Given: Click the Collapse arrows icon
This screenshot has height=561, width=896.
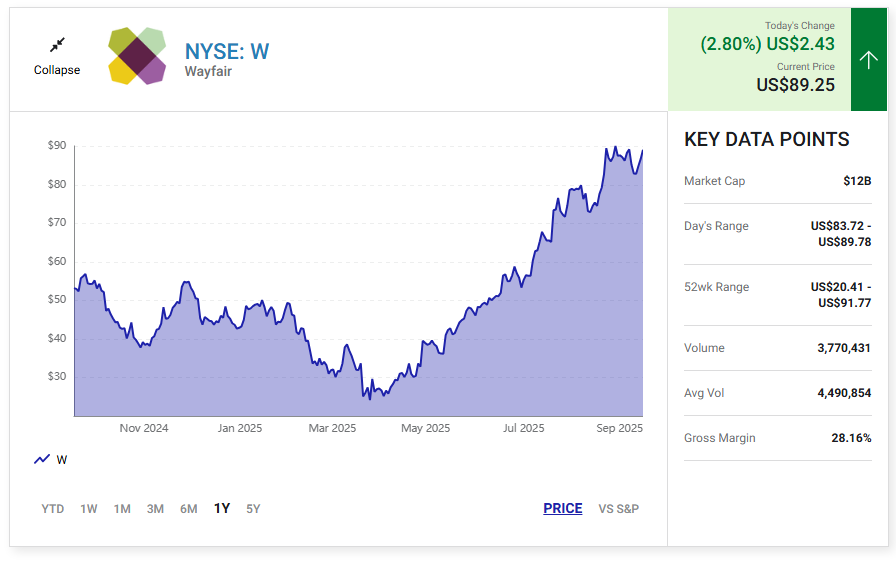Looking at the screenshot, I should [x=57, y=45].
